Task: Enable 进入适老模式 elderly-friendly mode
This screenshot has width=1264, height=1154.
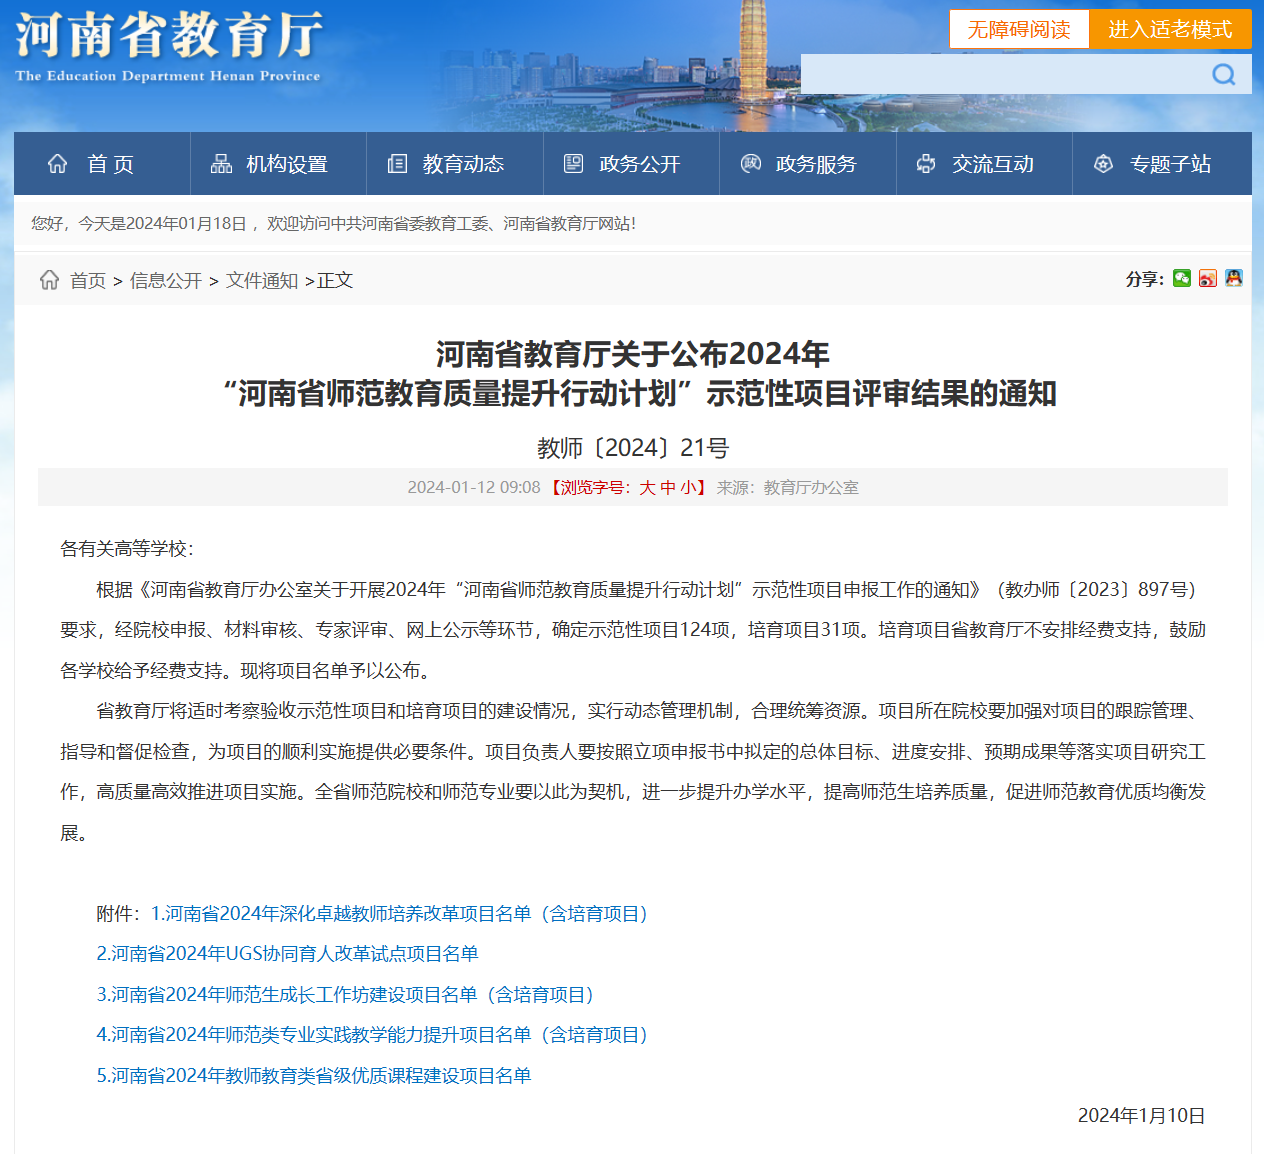Action: point(1169,30)
